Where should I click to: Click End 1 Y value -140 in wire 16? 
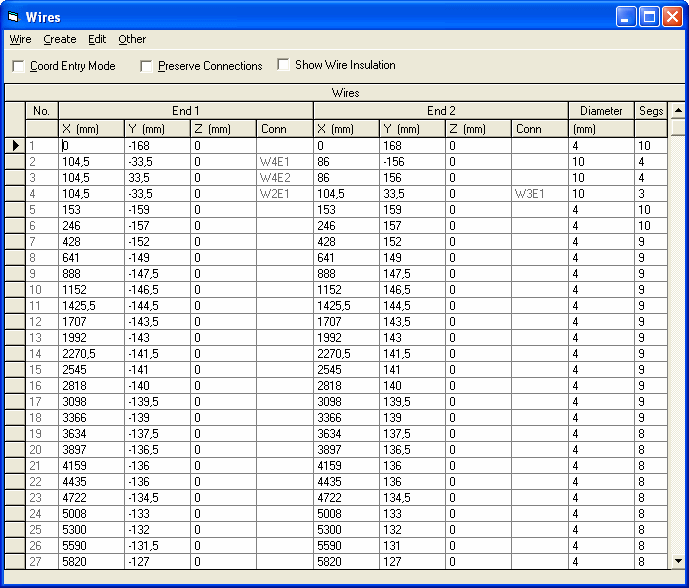click(157, 386)
